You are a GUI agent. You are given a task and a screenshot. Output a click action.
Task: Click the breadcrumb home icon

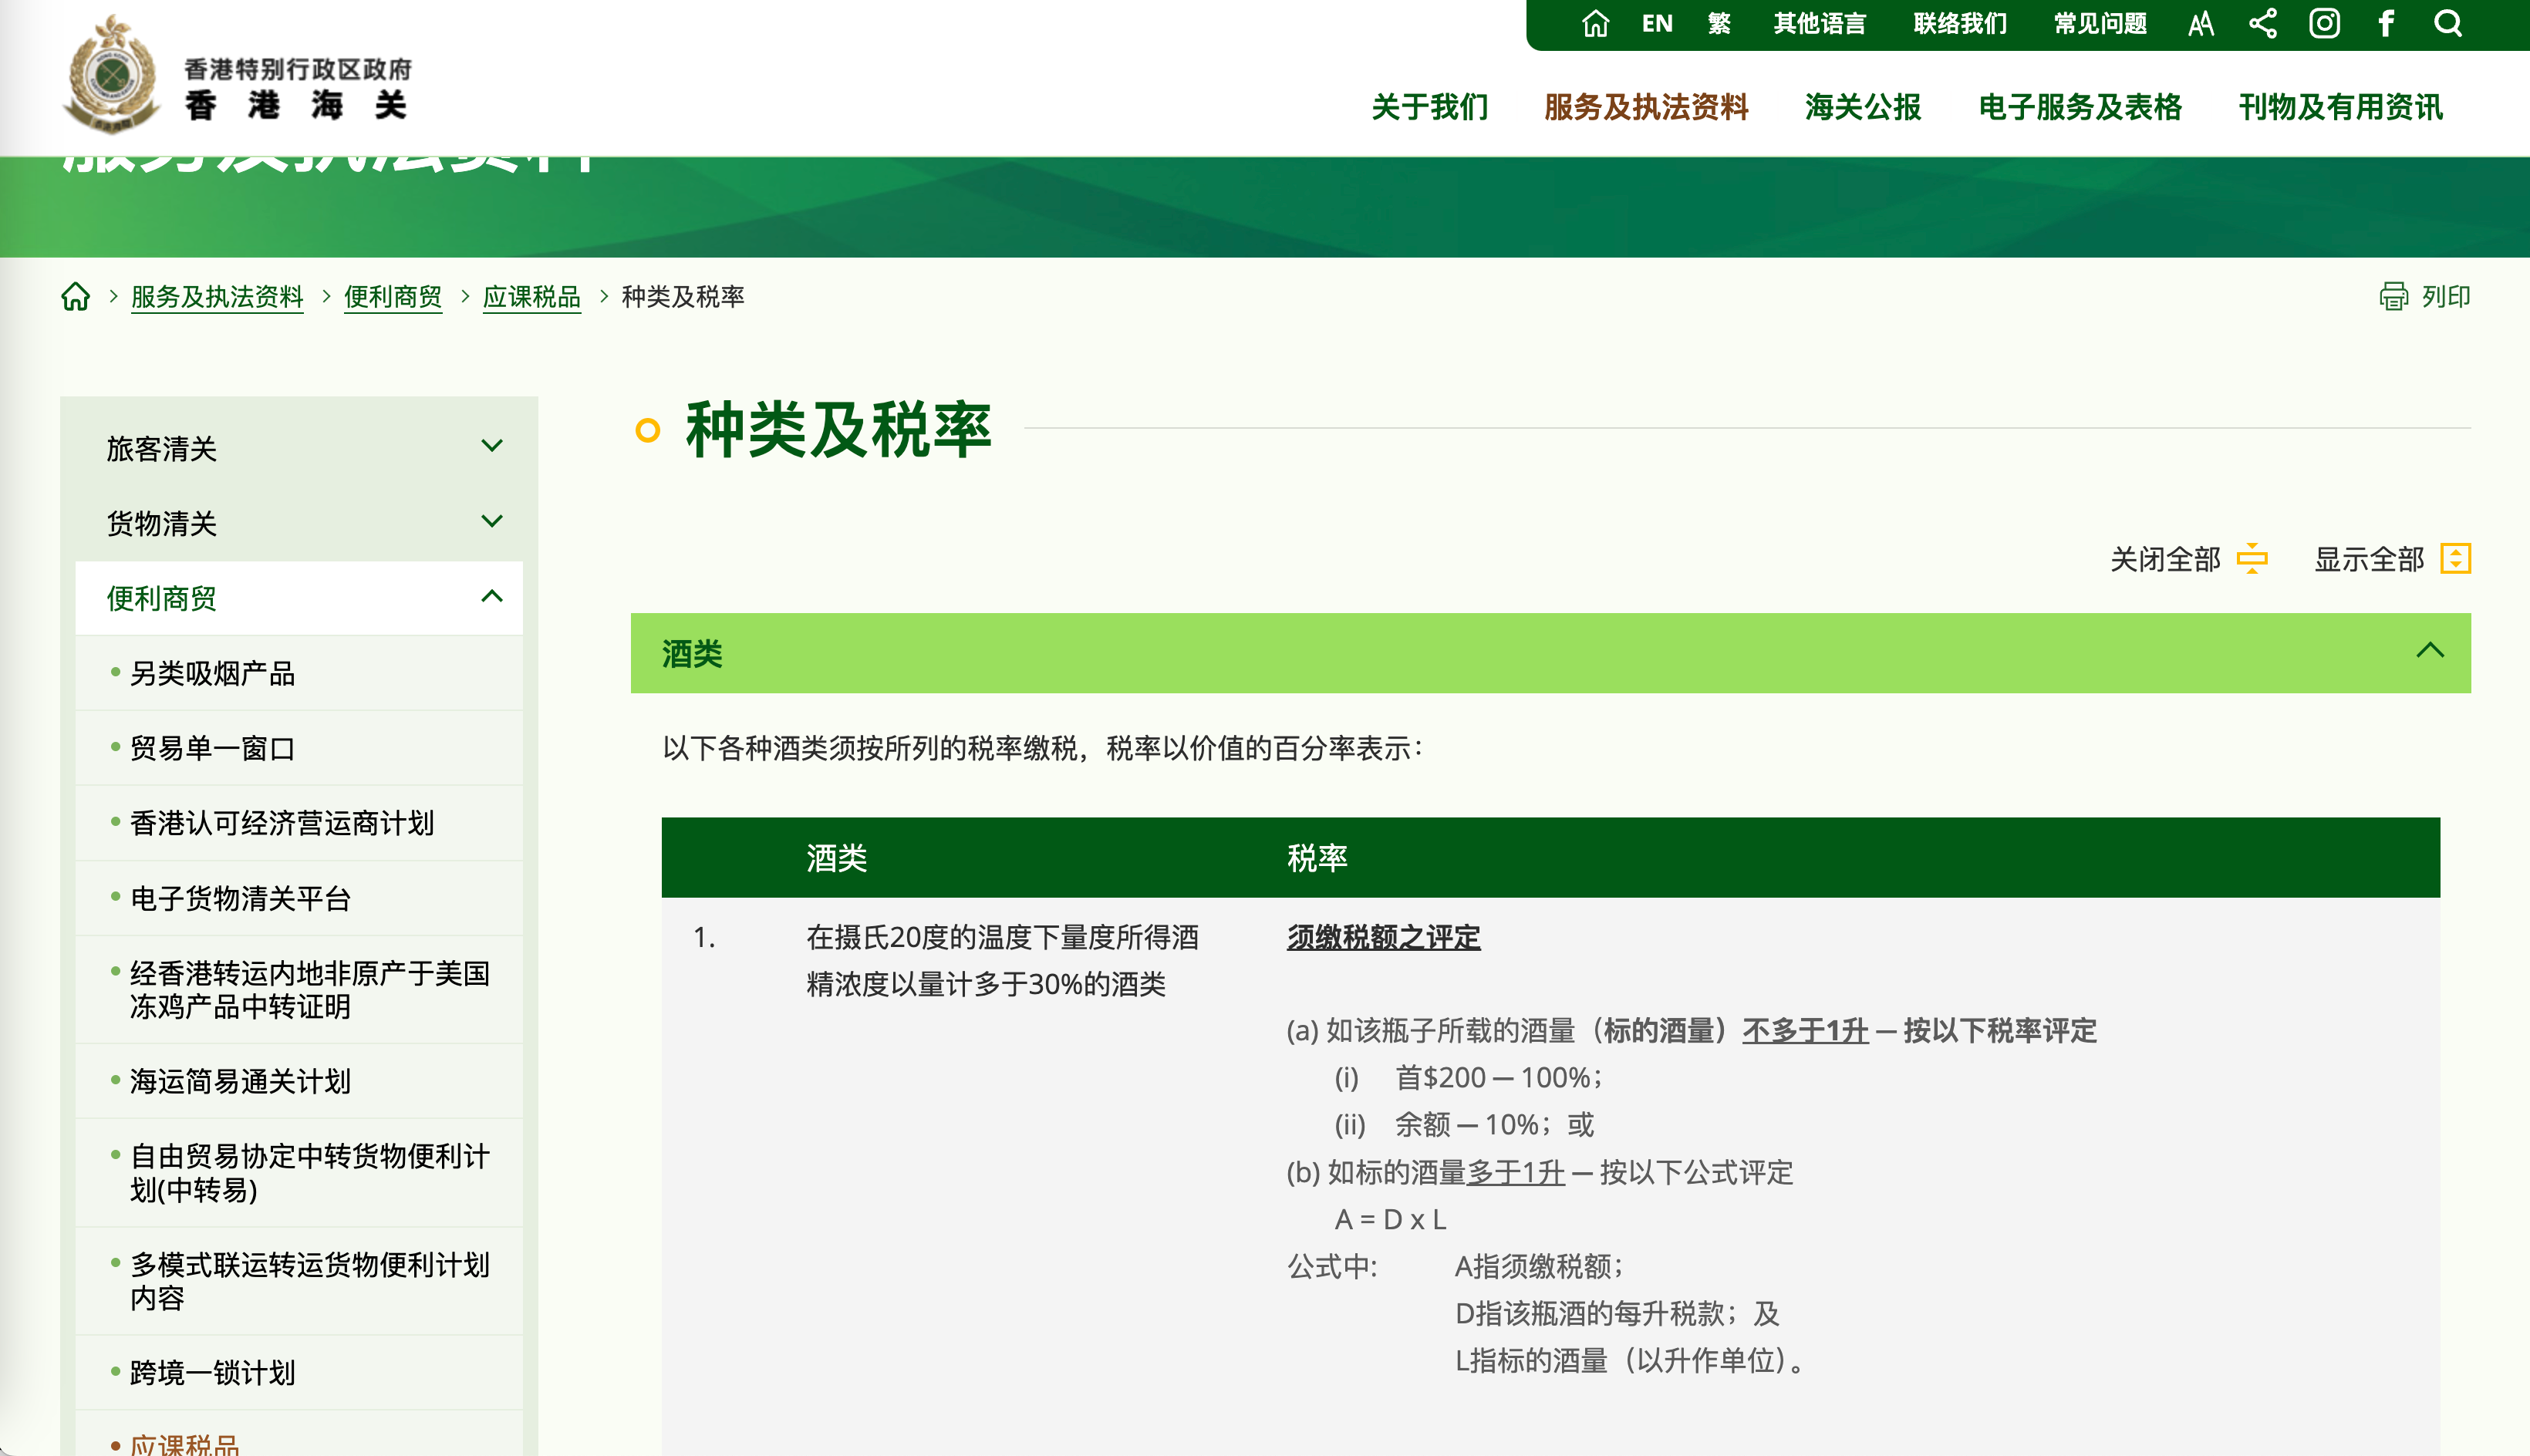[76, 296]
